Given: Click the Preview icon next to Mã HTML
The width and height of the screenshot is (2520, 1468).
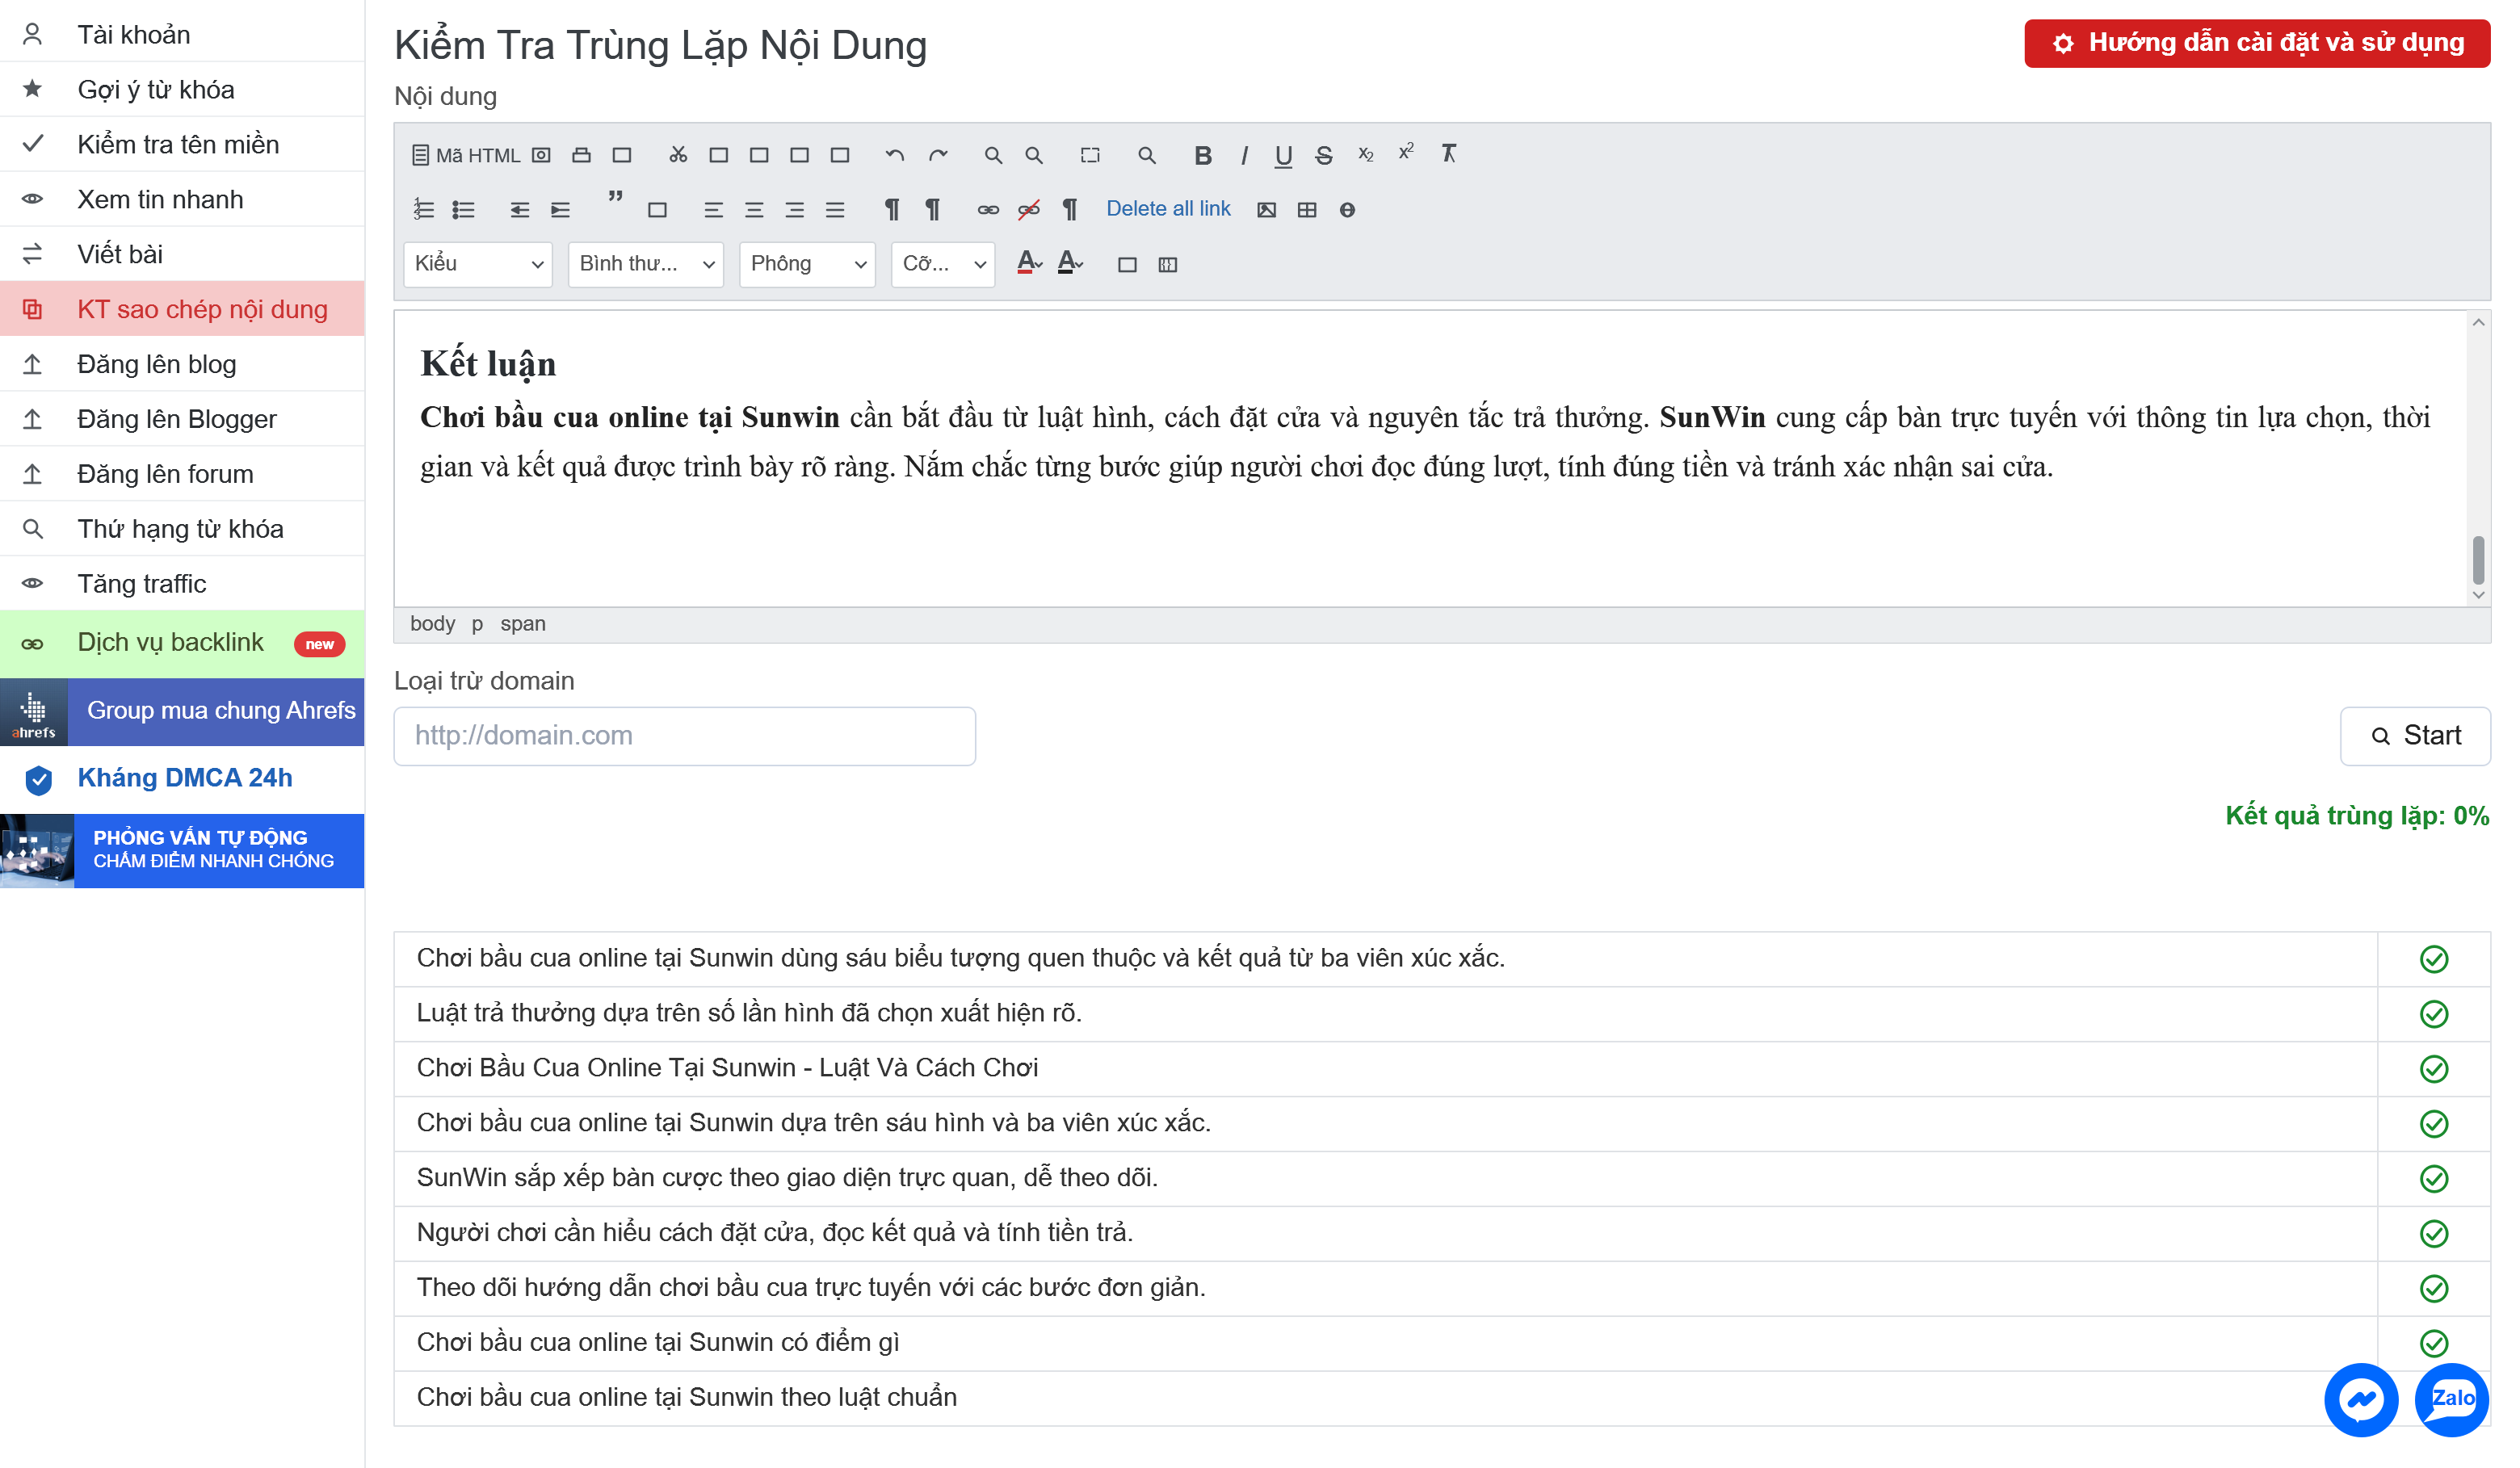Looking at the screenshot, I should pos(541,155).
